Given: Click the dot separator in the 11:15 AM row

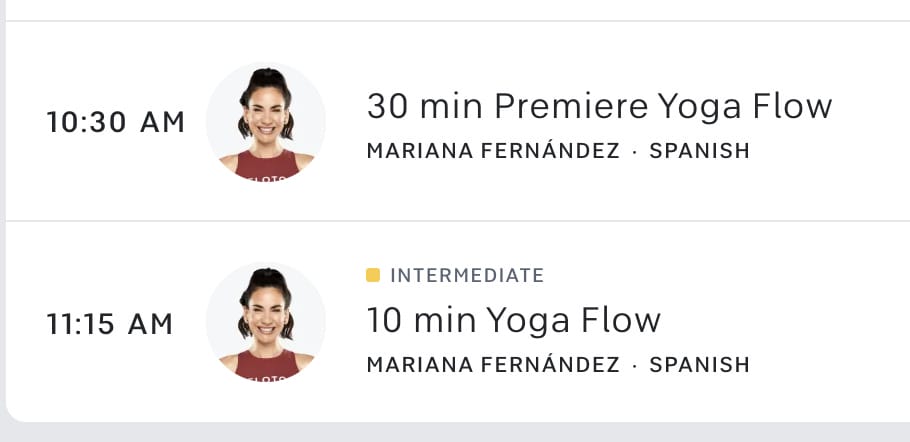Looking at the screenshot, I should click(635, 365).
